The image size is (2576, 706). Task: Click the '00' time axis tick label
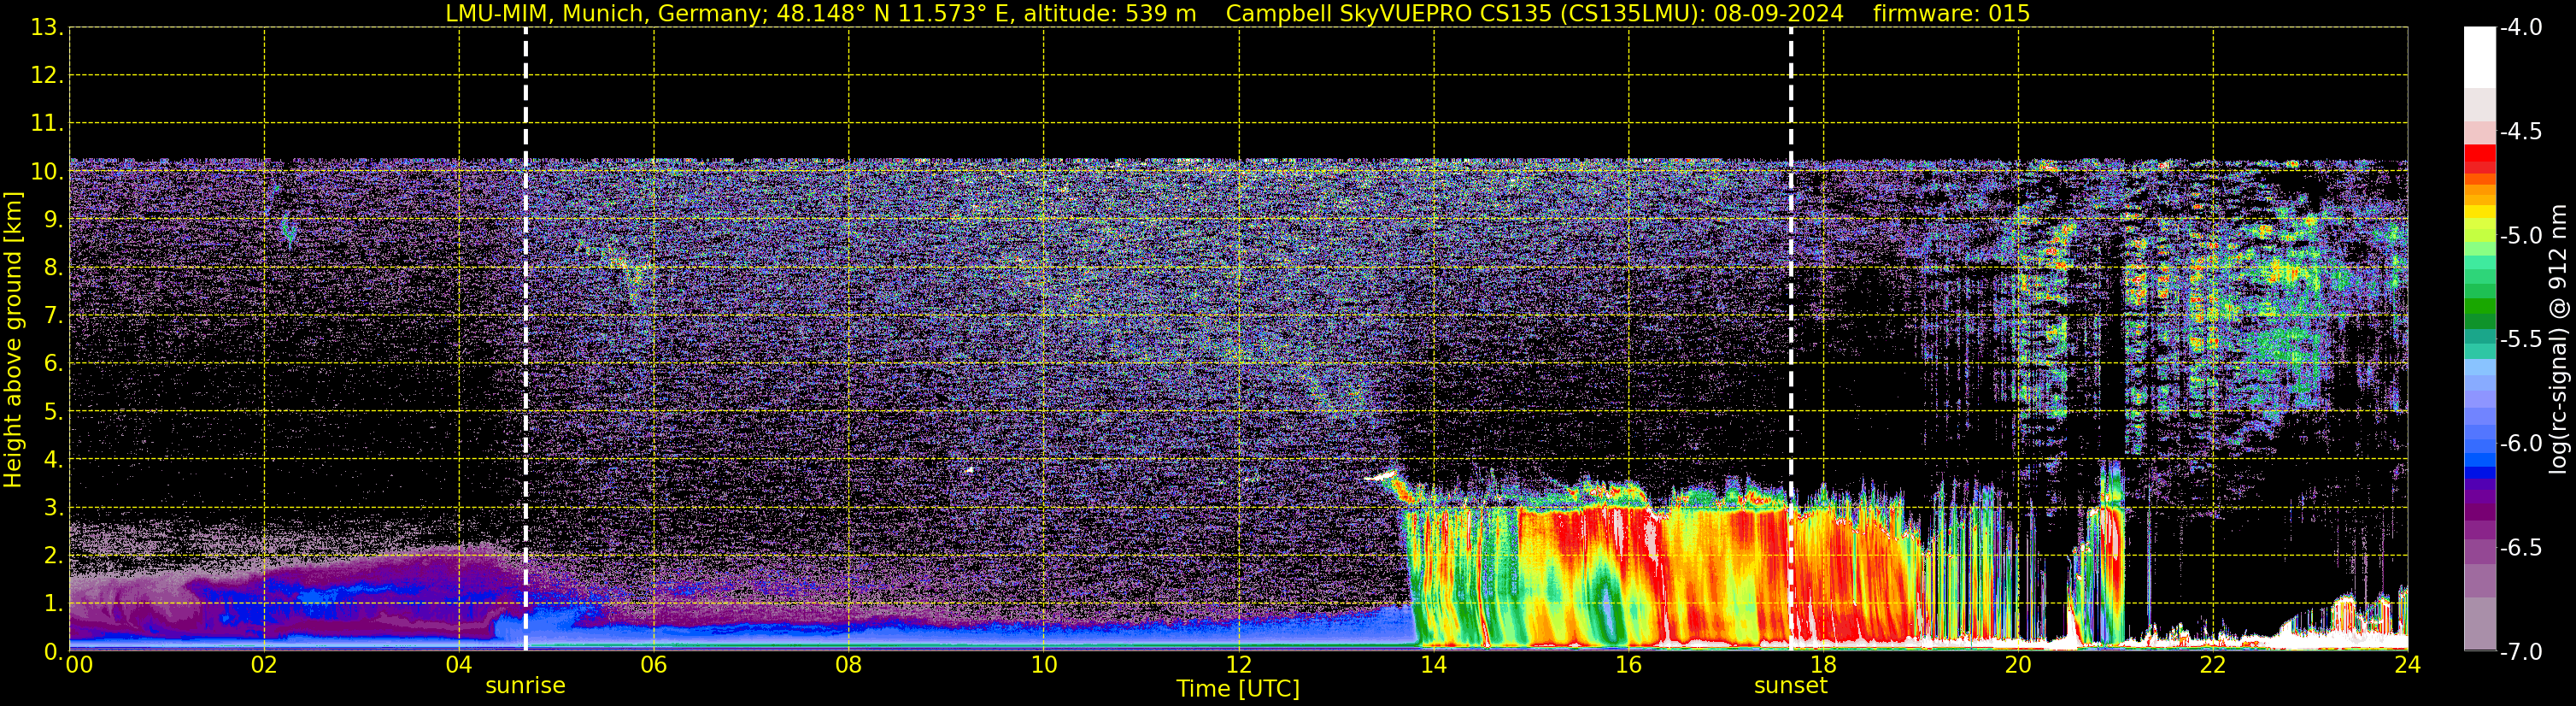(78, 665)
